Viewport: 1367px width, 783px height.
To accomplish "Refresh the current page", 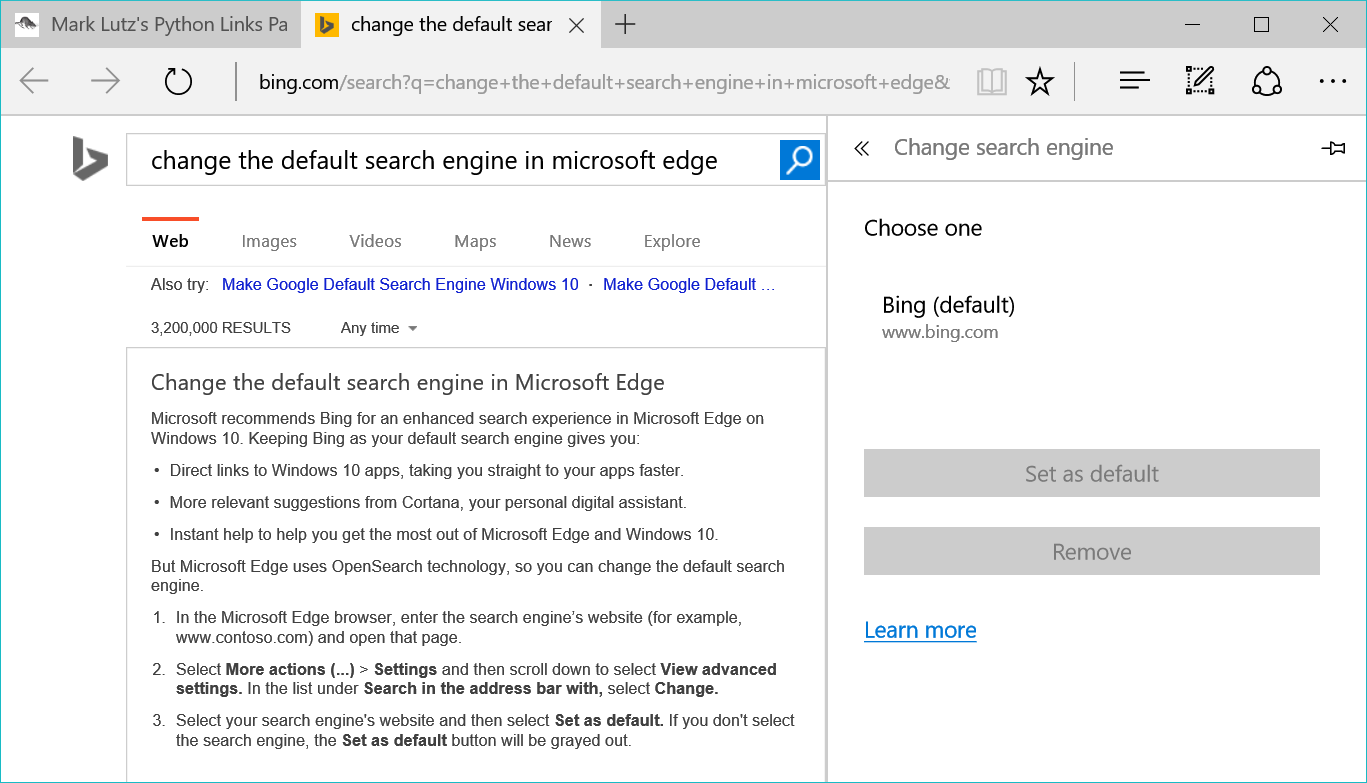I will [178, 81].
